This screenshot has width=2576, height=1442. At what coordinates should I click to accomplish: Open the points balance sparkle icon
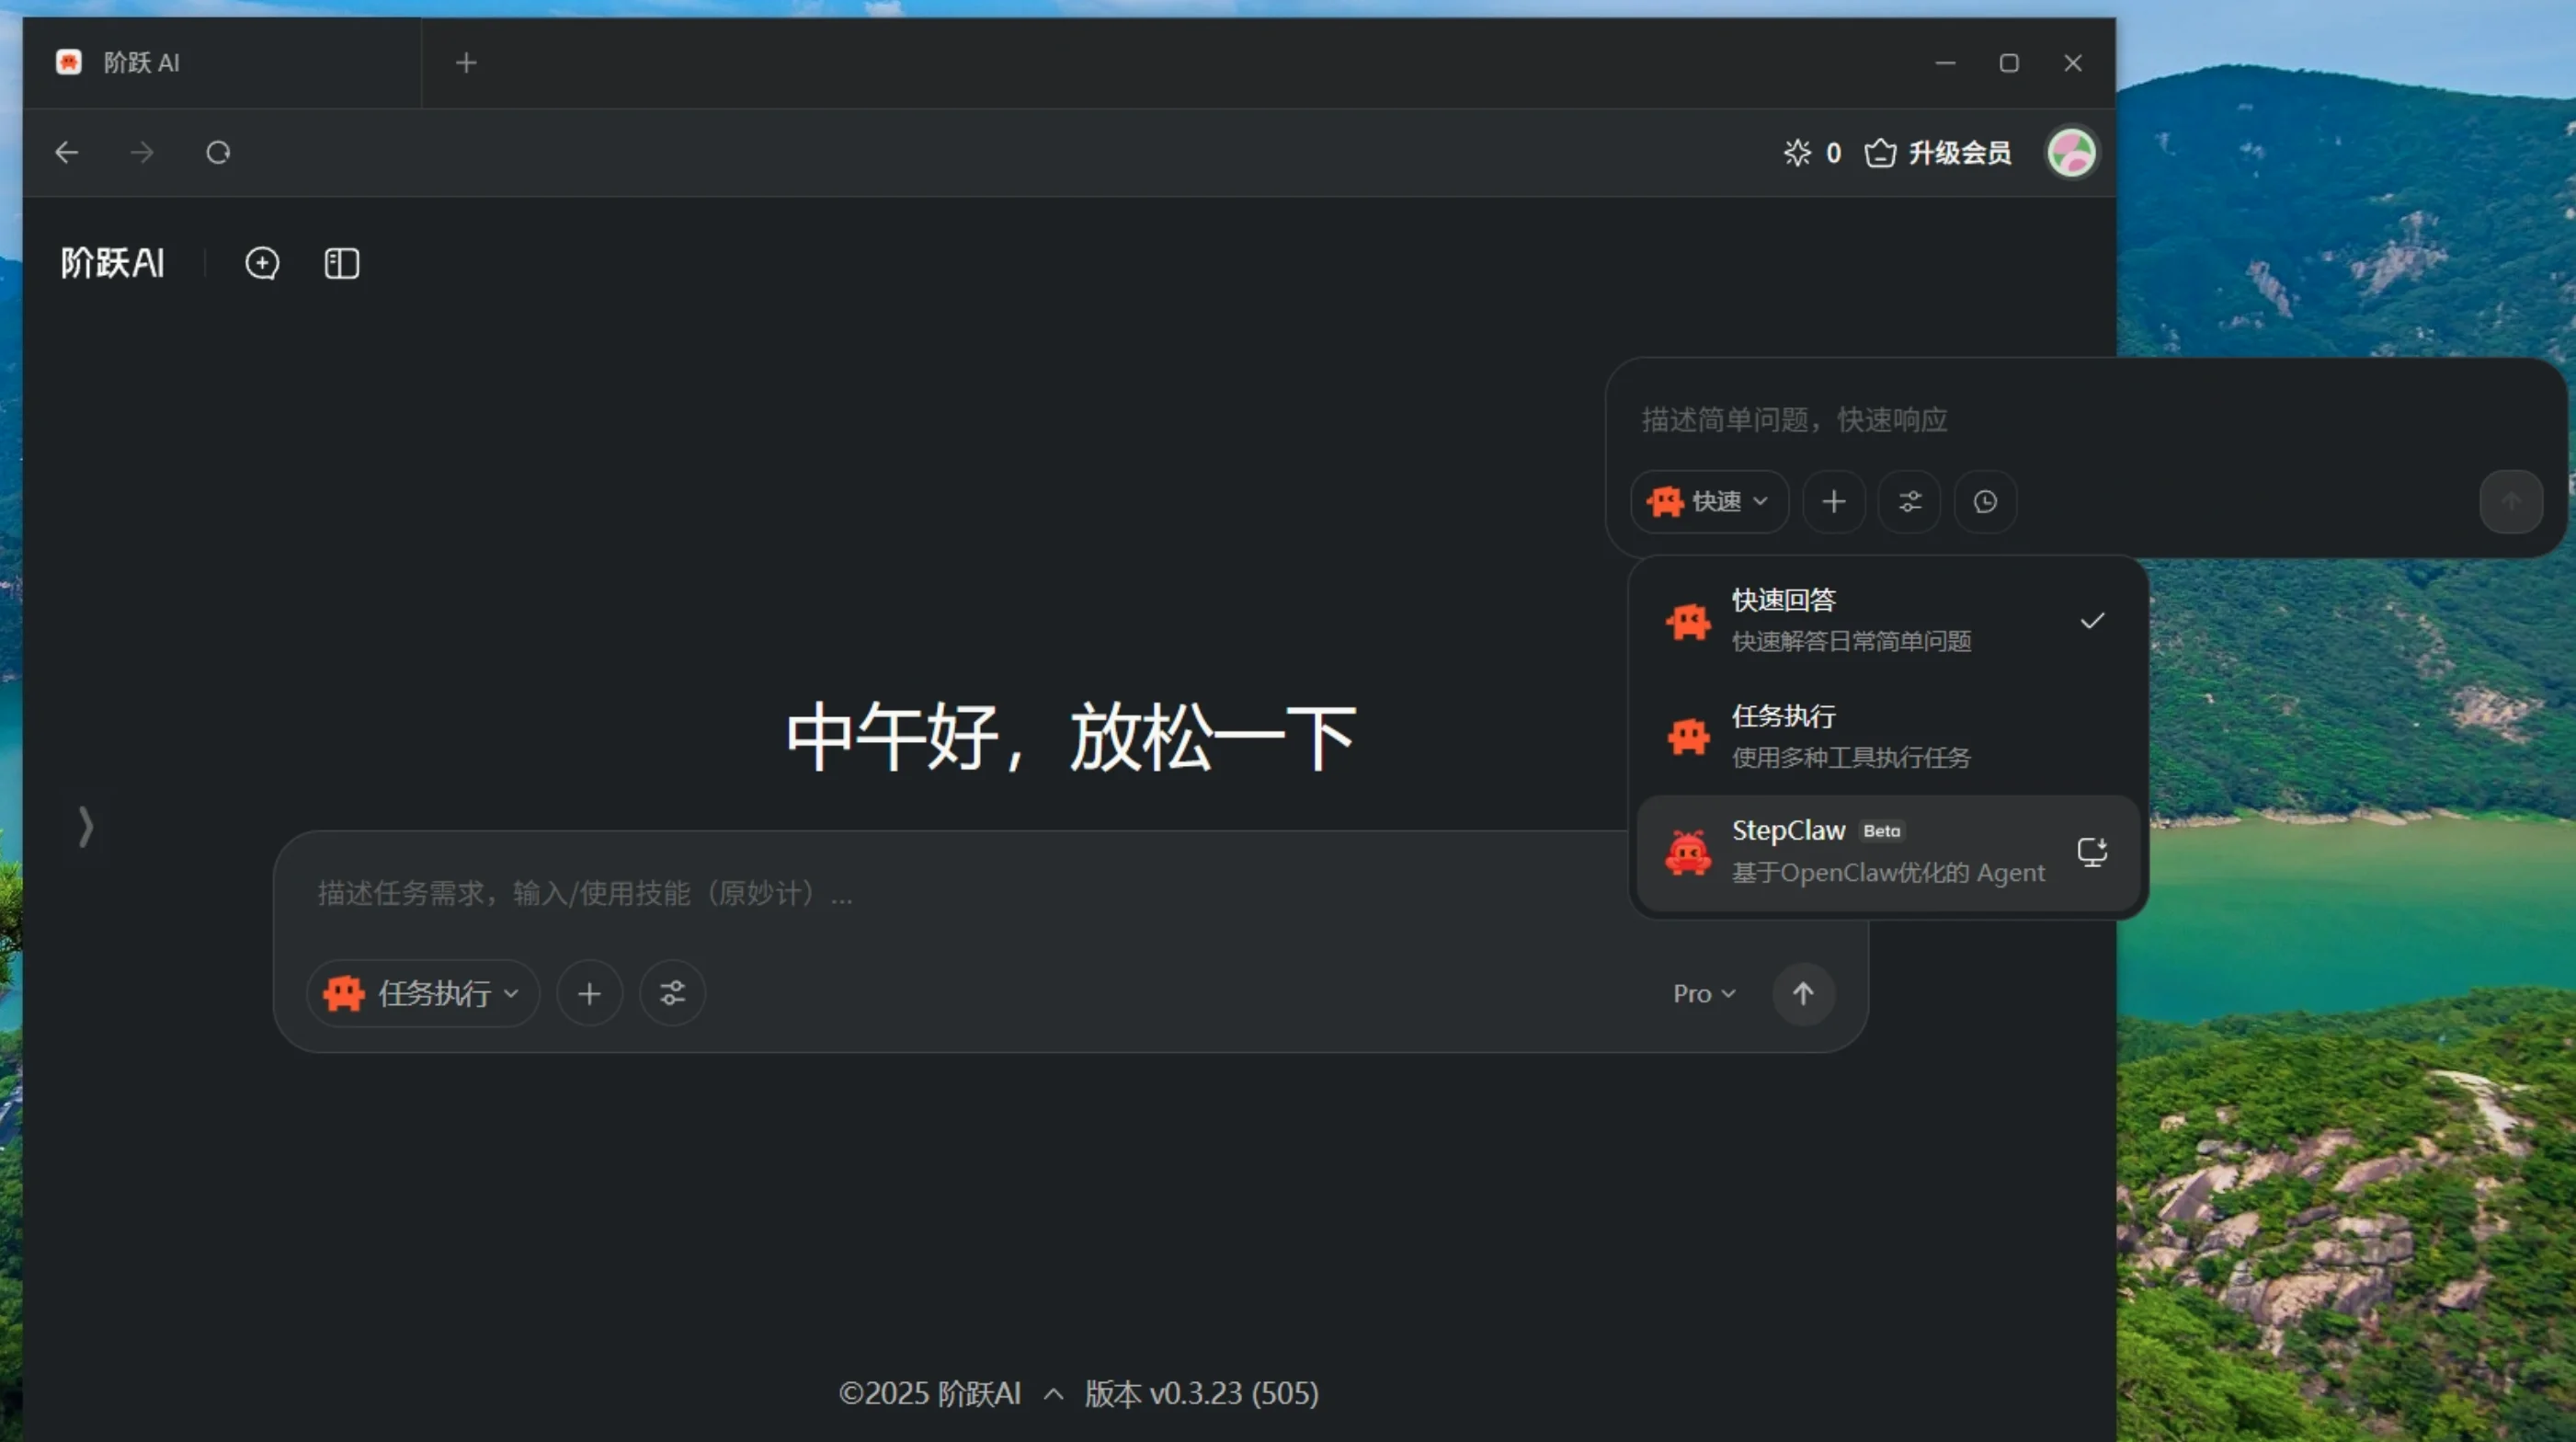point(1797,153)
